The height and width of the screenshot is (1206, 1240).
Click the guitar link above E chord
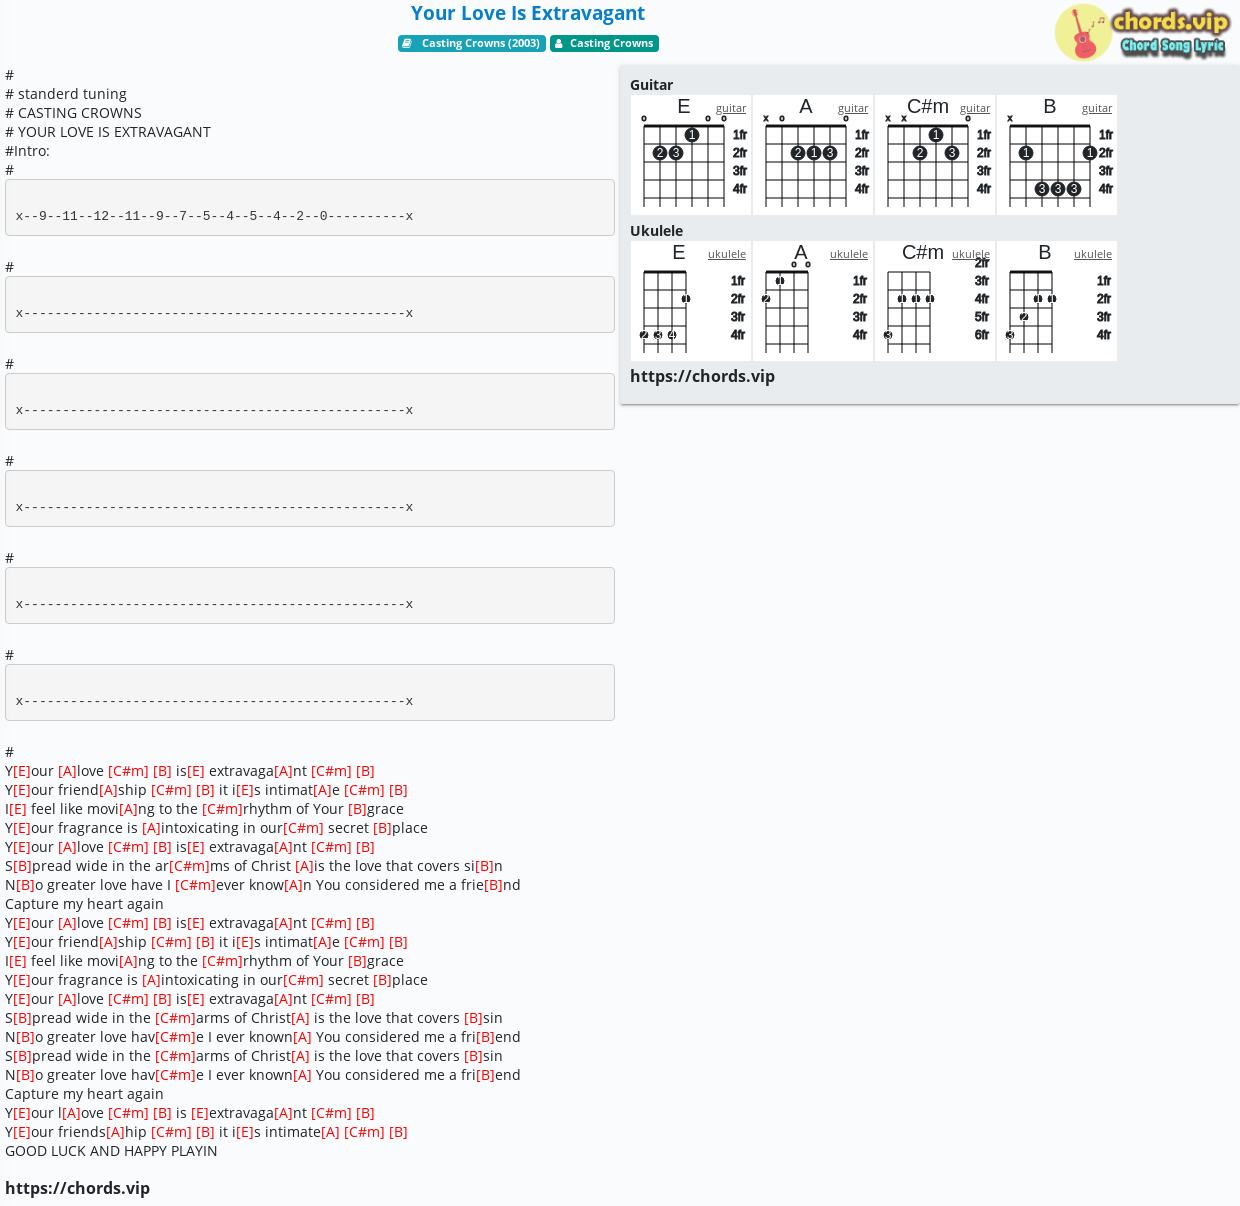(x=731, y=108)
